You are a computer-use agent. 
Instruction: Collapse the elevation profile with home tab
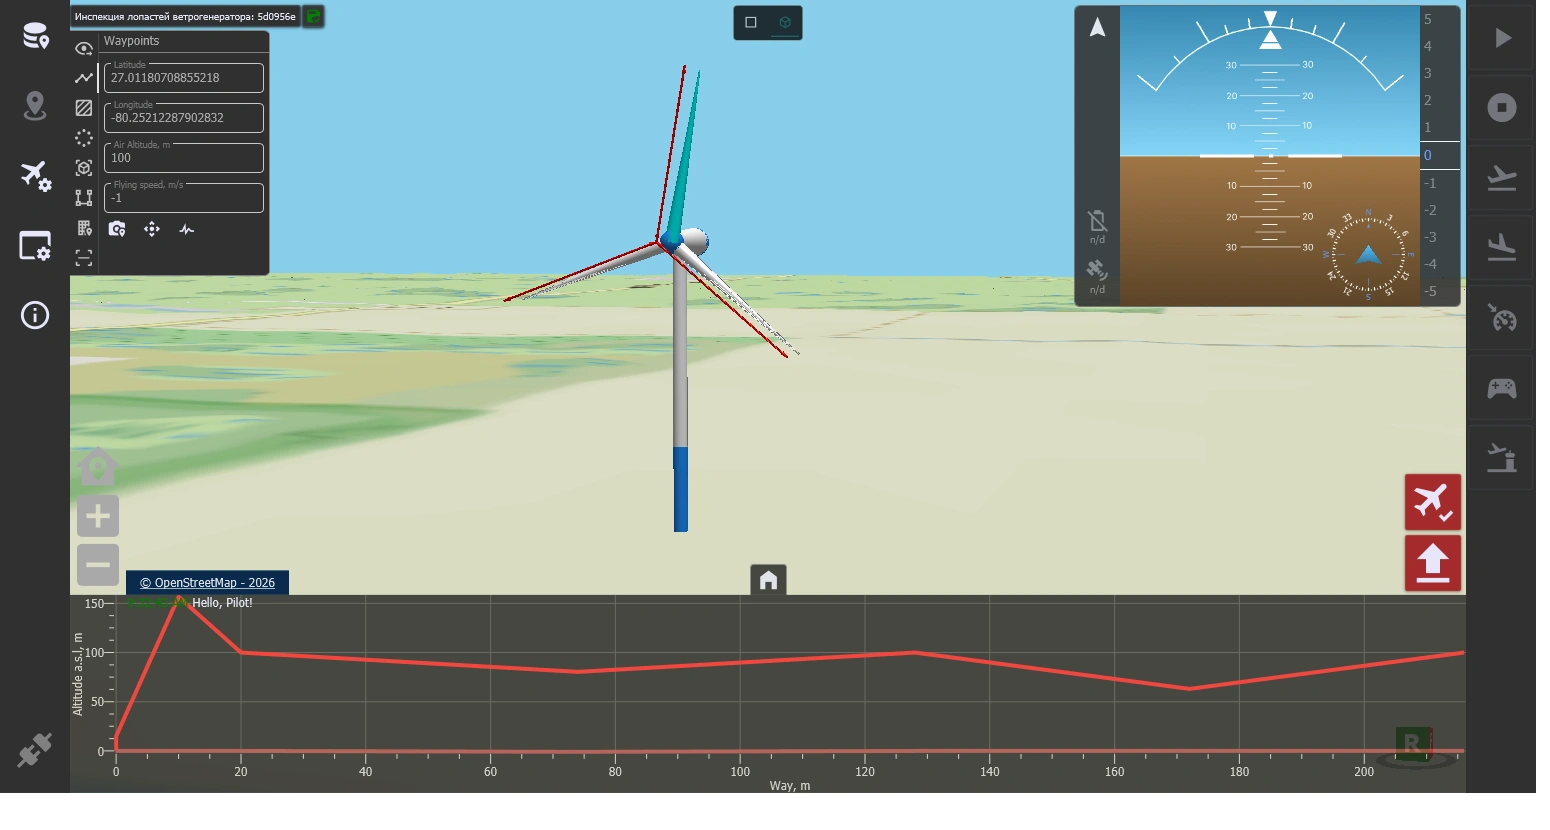[768, 580]
